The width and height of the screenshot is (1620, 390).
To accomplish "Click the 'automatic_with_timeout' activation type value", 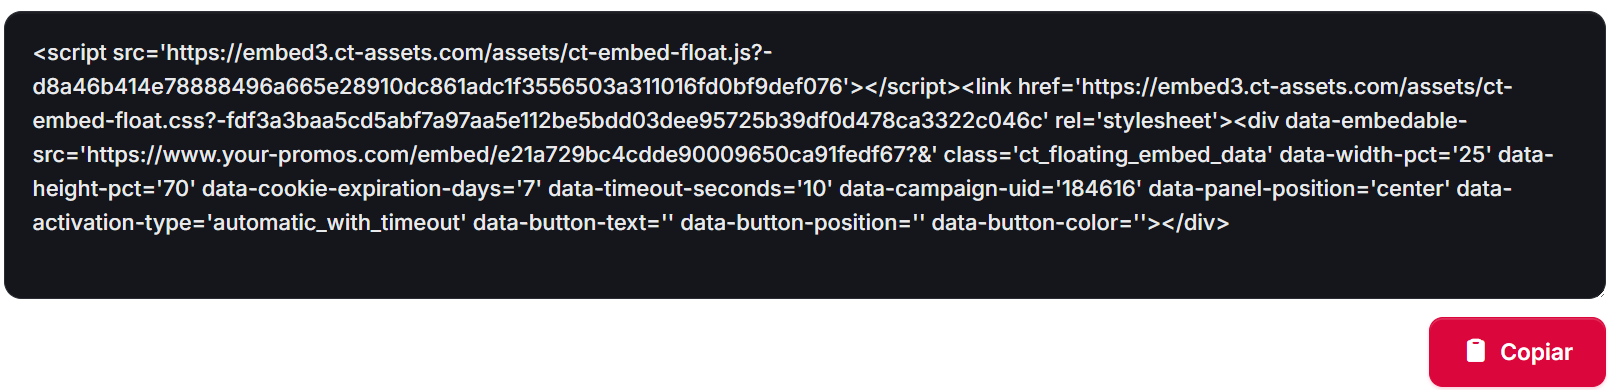I will pyautogui.click(x=336, y=223).
